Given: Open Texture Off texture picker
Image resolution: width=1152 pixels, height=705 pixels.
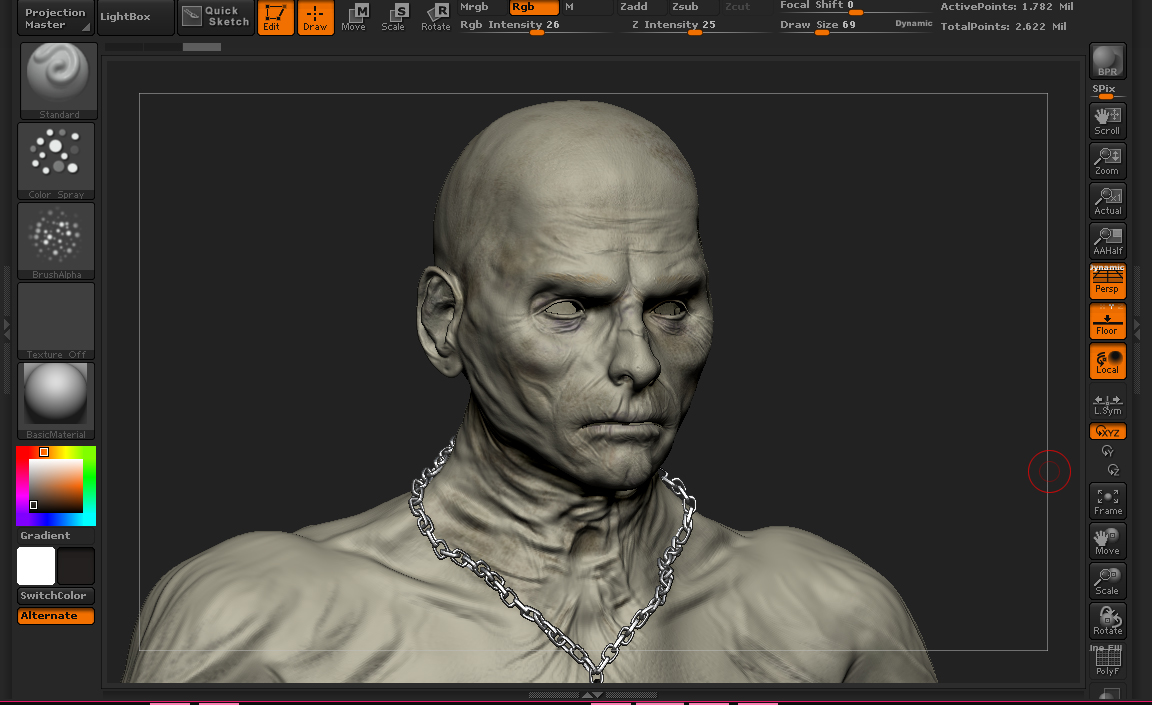Looking at the screenshot, I should [56, 321].
